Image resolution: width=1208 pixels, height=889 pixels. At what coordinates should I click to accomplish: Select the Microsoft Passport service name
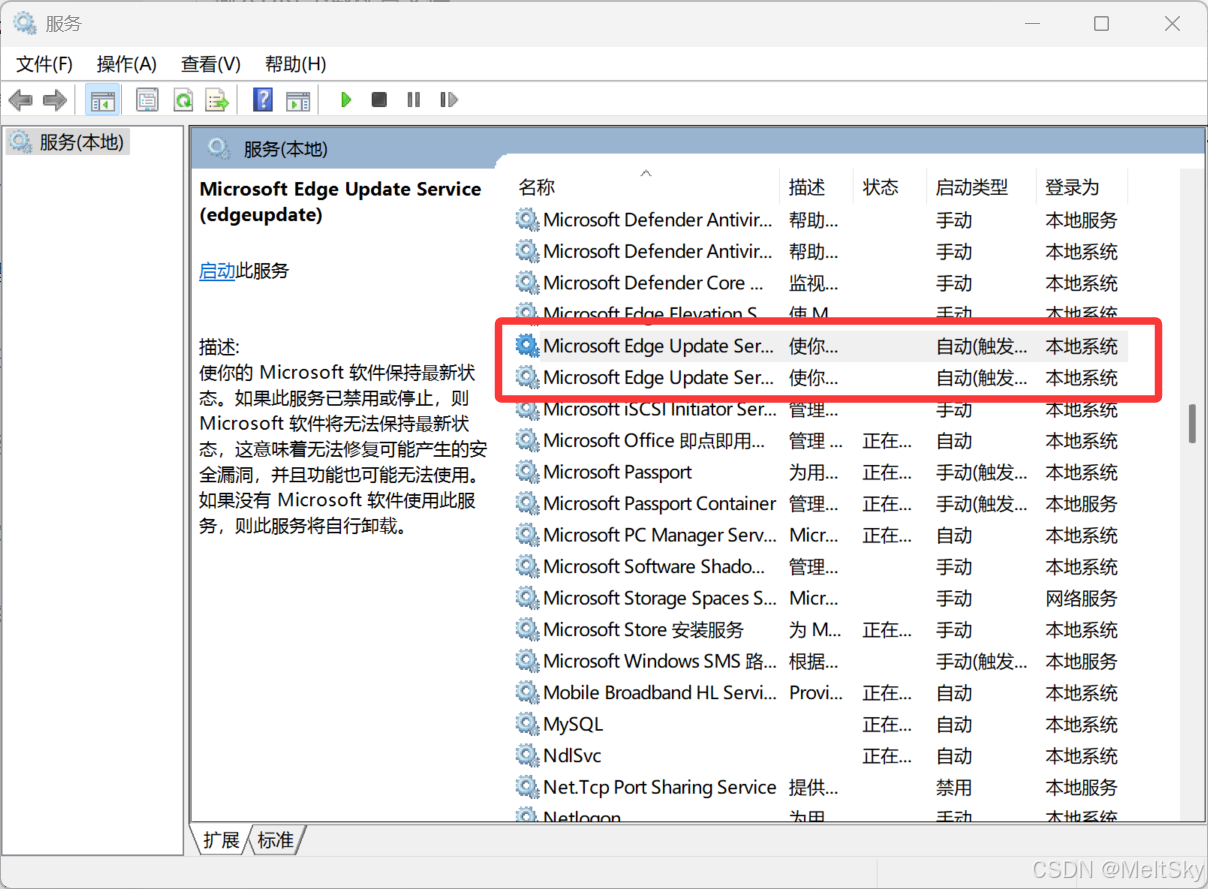coord(617,472)
